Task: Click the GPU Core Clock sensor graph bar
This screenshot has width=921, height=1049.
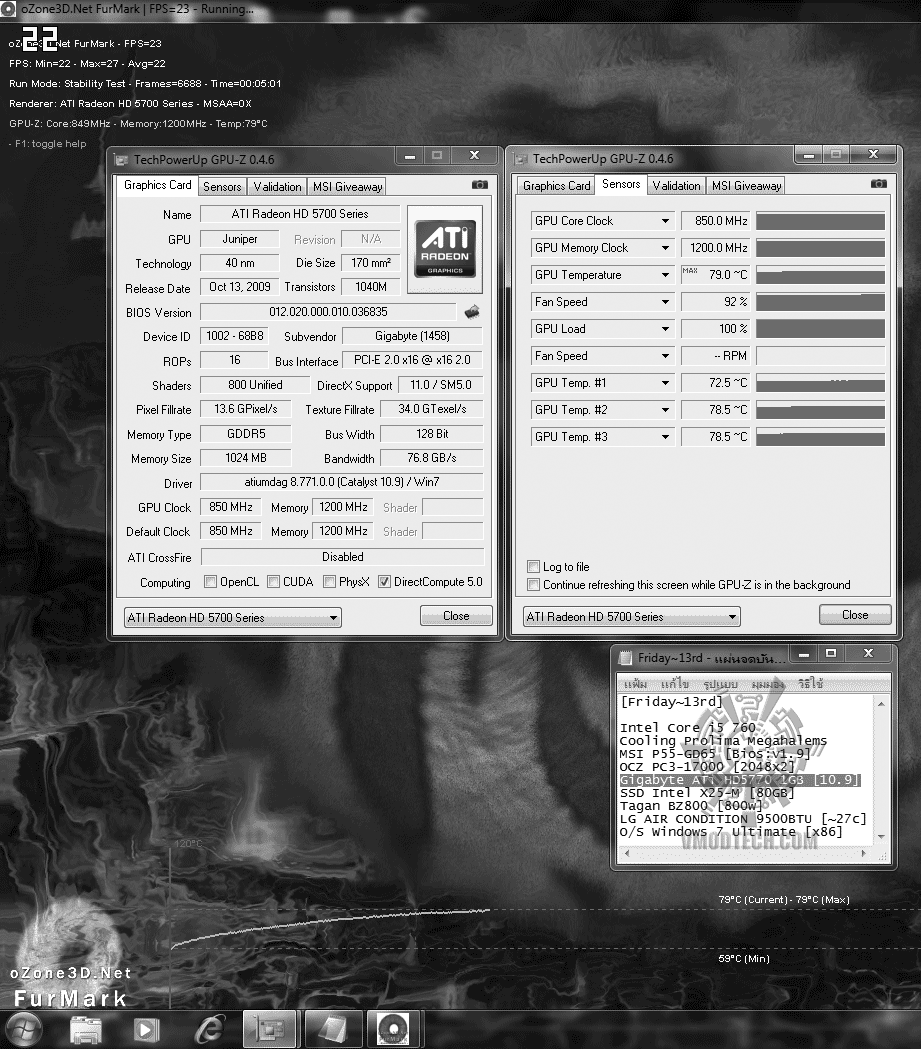Action: 821,221
